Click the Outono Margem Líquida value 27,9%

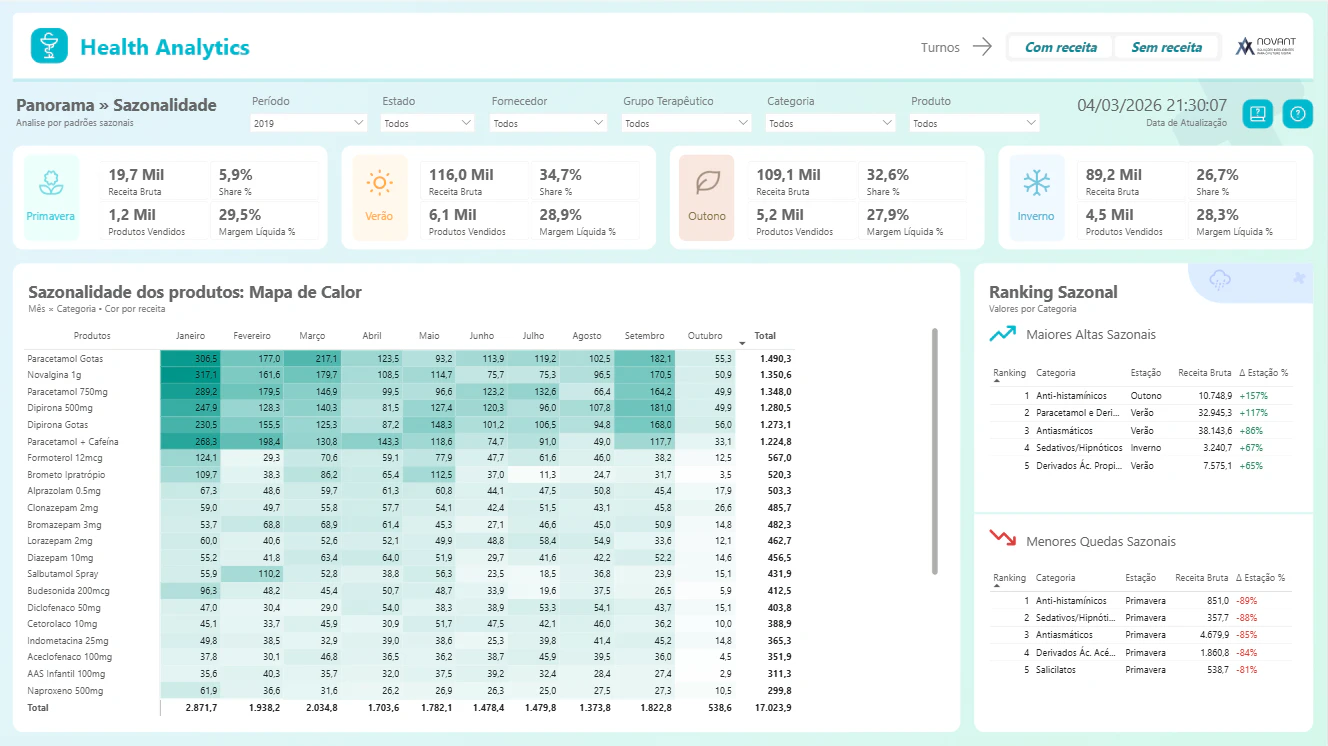tap(888, 214)
